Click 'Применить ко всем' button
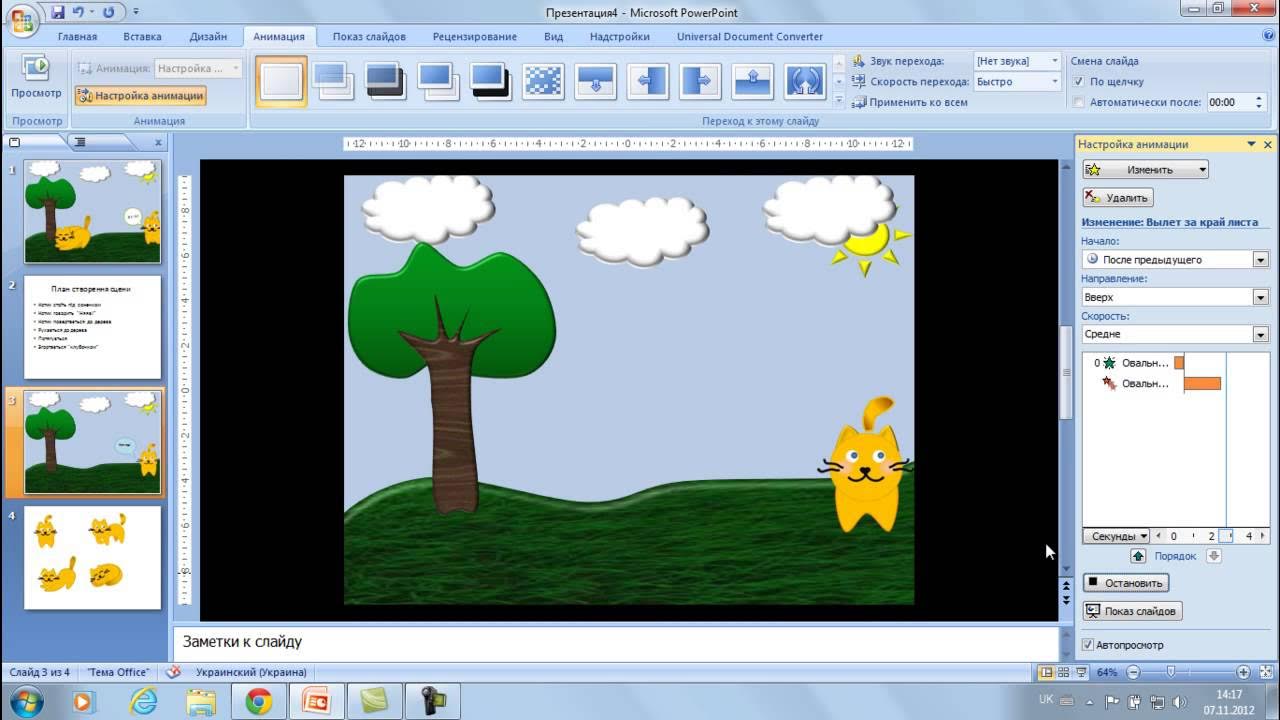 coord(909,102)
